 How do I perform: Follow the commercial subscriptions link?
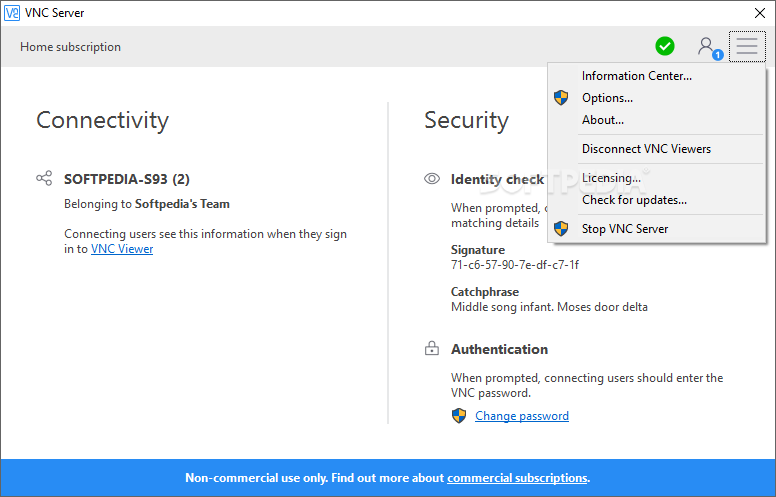[517, 478]
